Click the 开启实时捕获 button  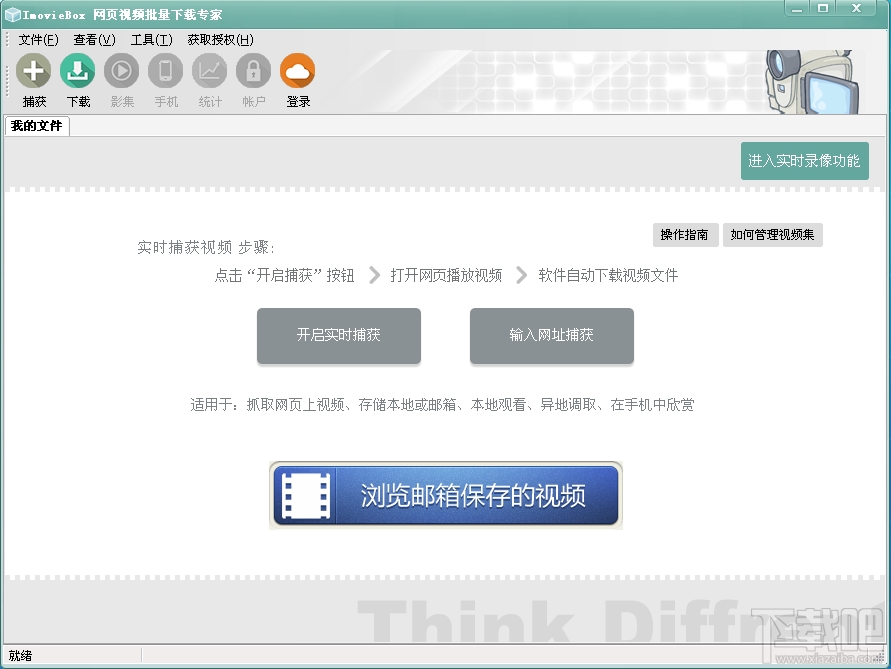tap(338, 337)
